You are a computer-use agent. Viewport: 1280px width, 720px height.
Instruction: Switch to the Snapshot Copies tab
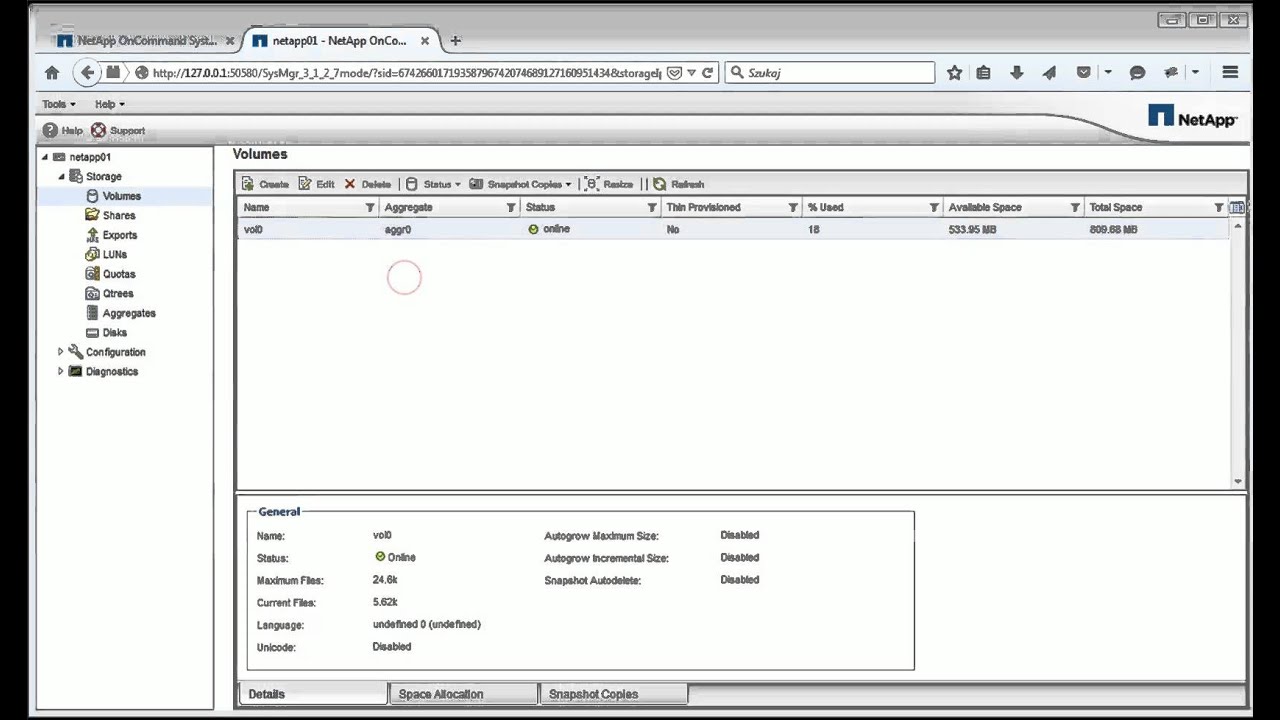pos(613,694)
